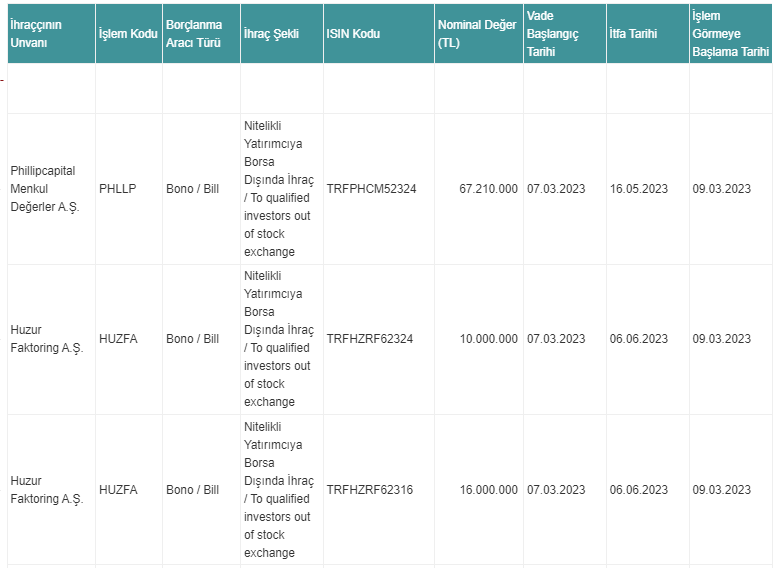Click the İşlem Görmeye Başlama Tarihi header
The image size is (775, 568).
731,34
